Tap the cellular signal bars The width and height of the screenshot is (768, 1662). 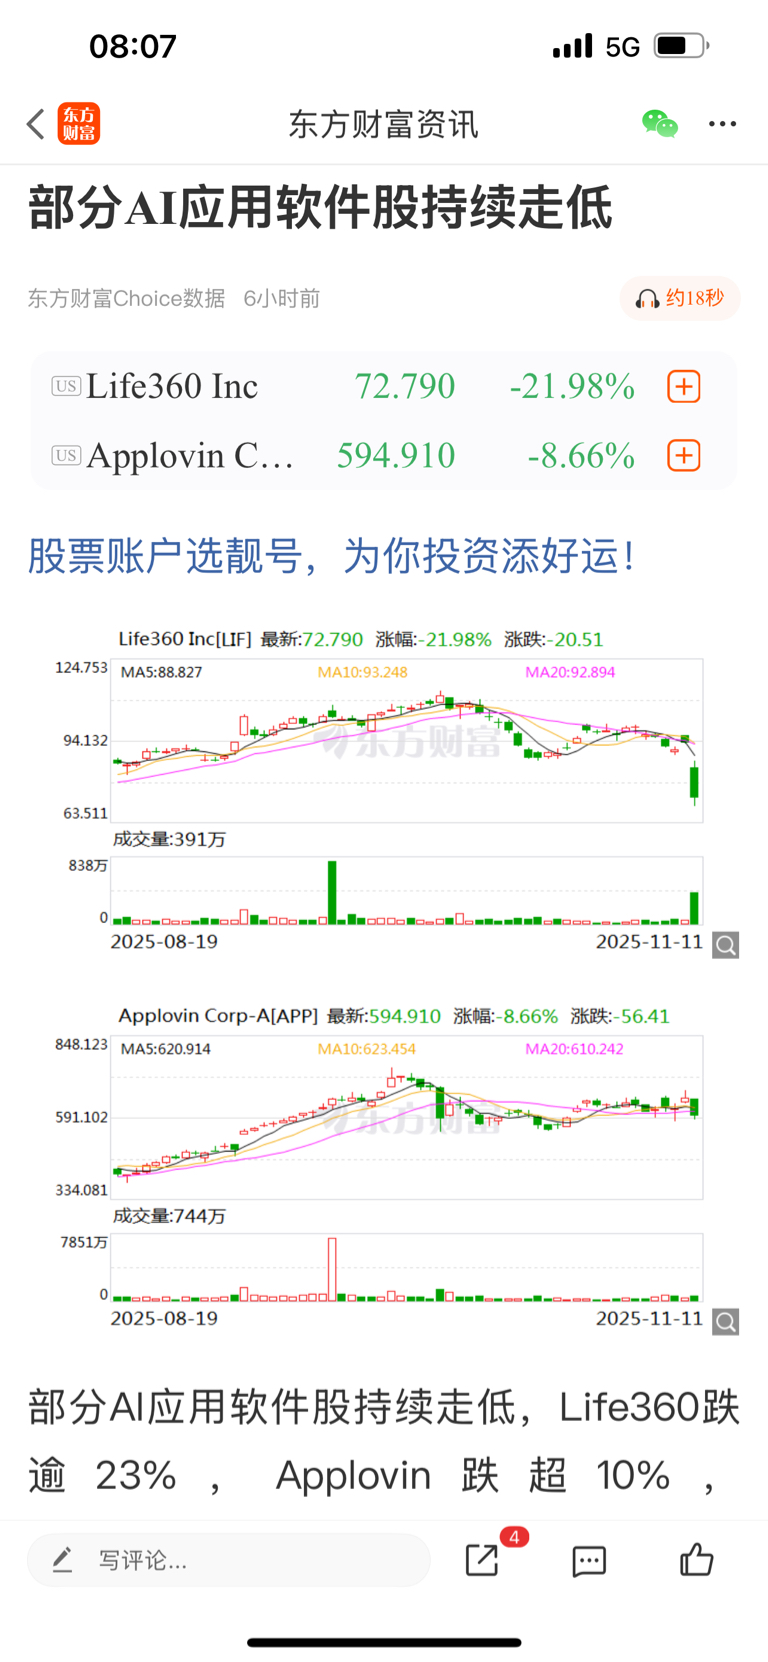[x=573, y=46]
